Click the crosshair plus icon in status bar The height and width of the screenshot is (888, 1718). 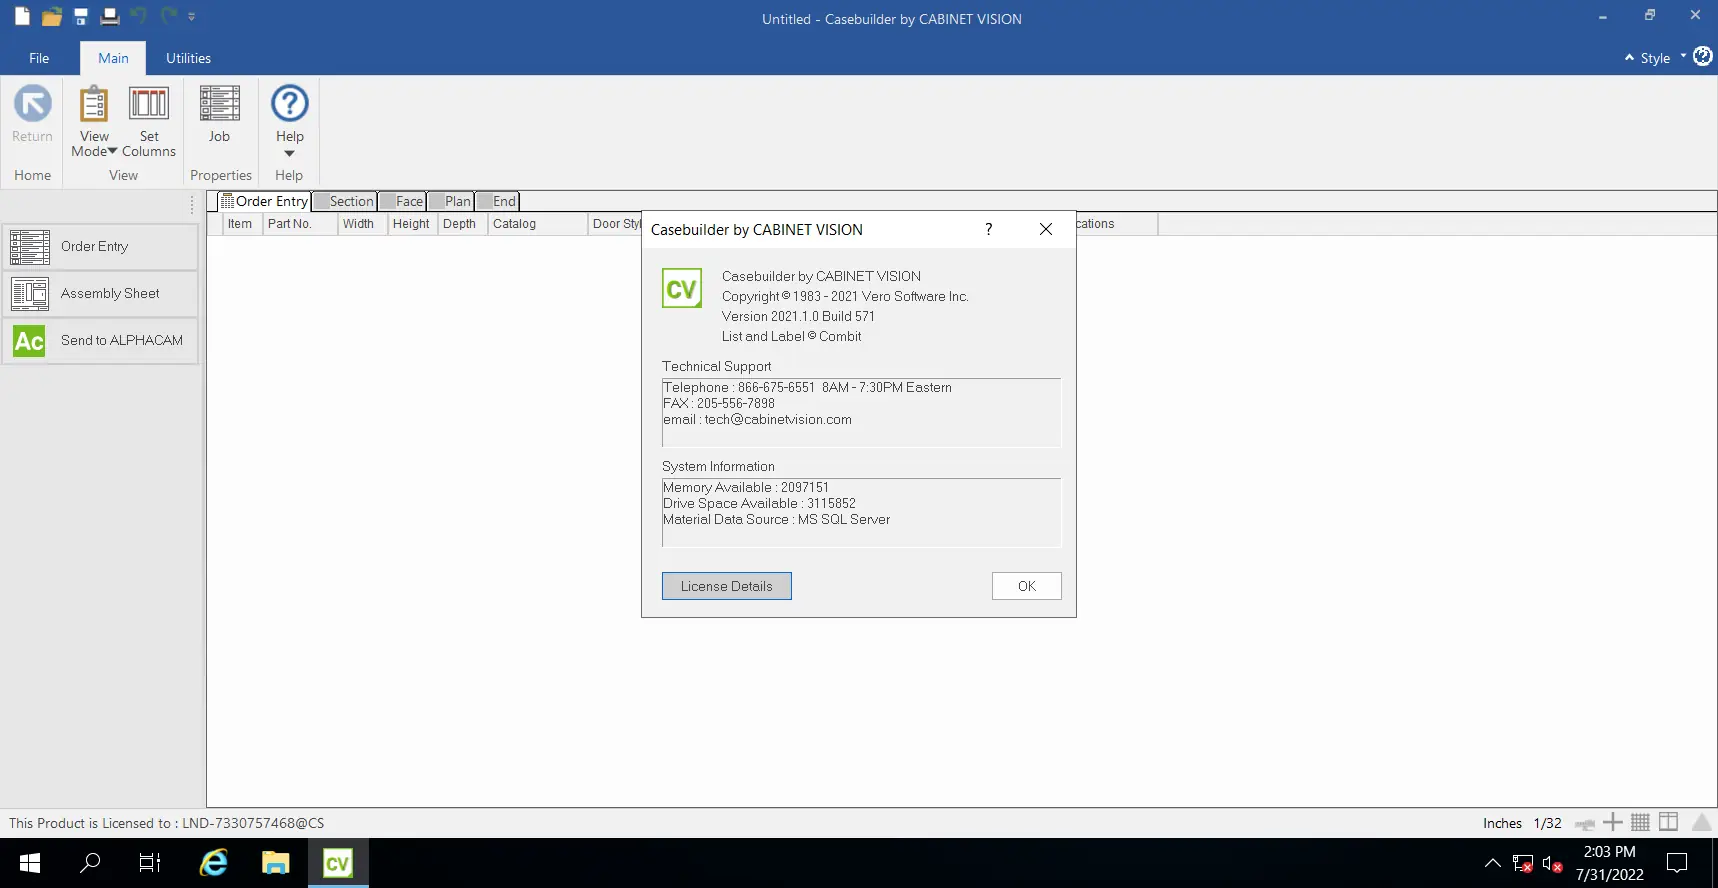(1612, 822)
